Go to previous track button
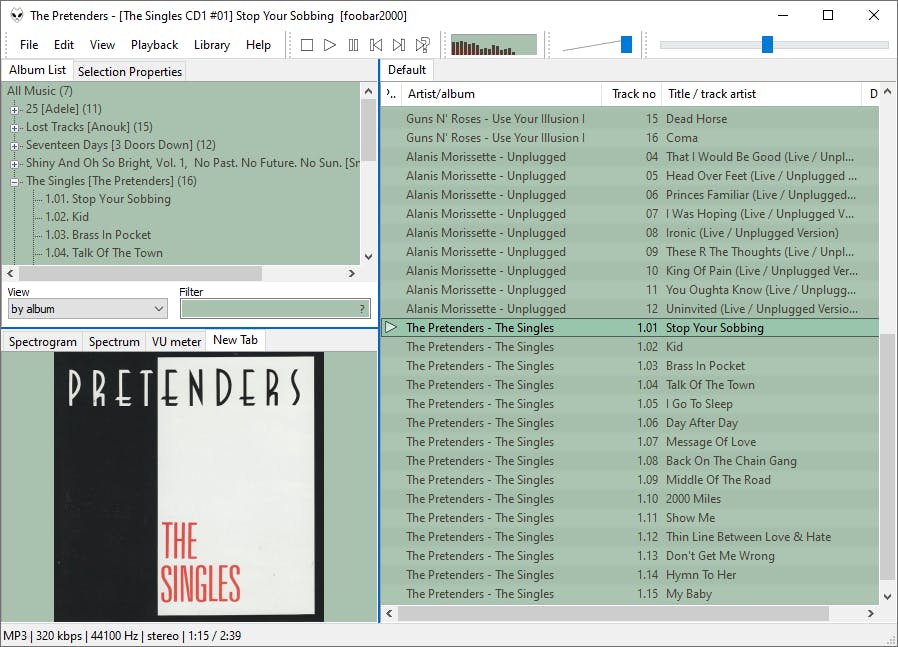Viewport: 898px width, 647px height. coord(376,45)
